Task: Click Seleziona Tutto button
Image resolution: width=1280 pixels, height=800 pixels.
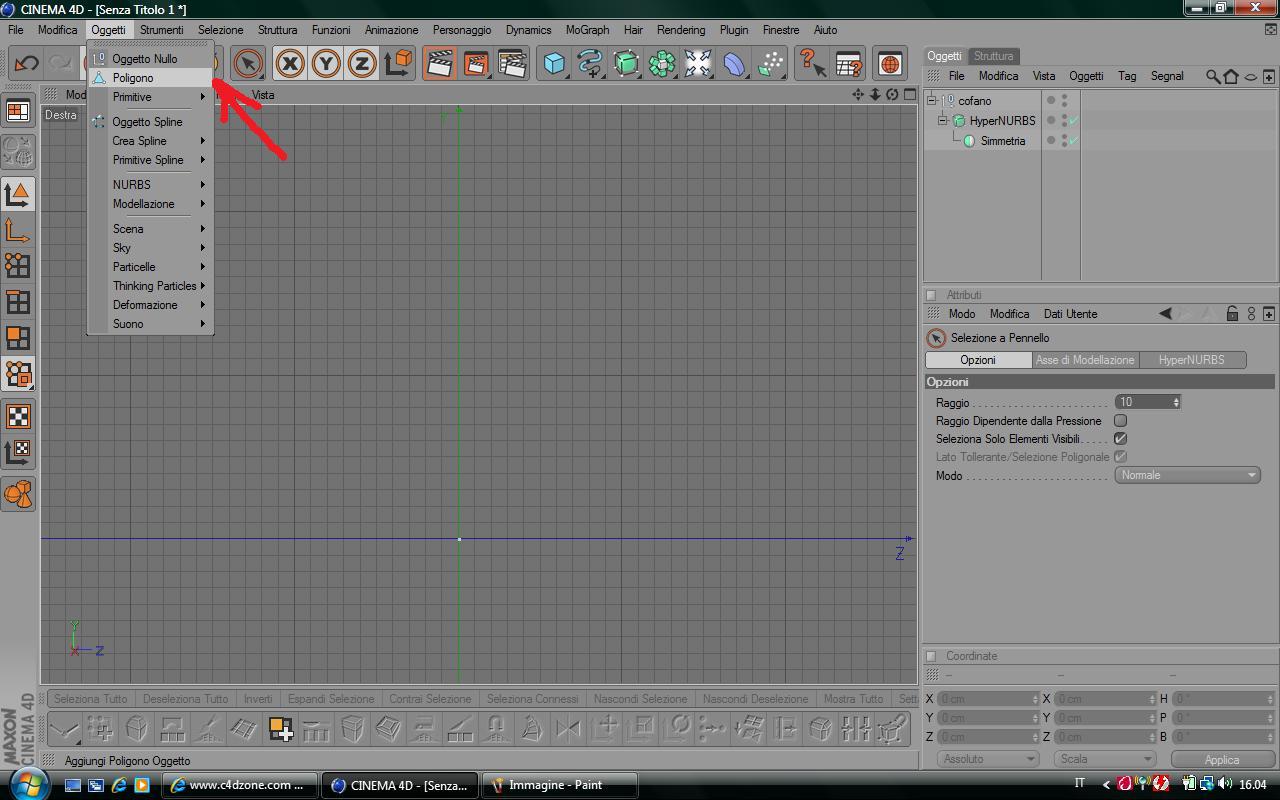Action: point(90,699)
